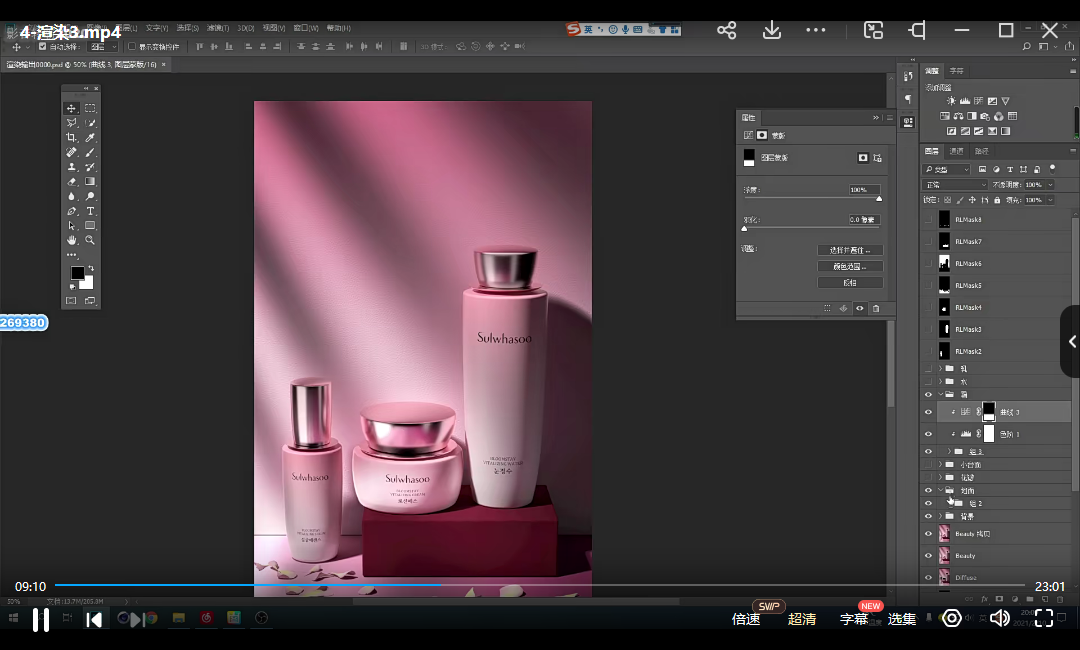The height and width of the screenshot is (650, 1080).
Task: Click the mask density slider handle
Action: pos(879,199)
